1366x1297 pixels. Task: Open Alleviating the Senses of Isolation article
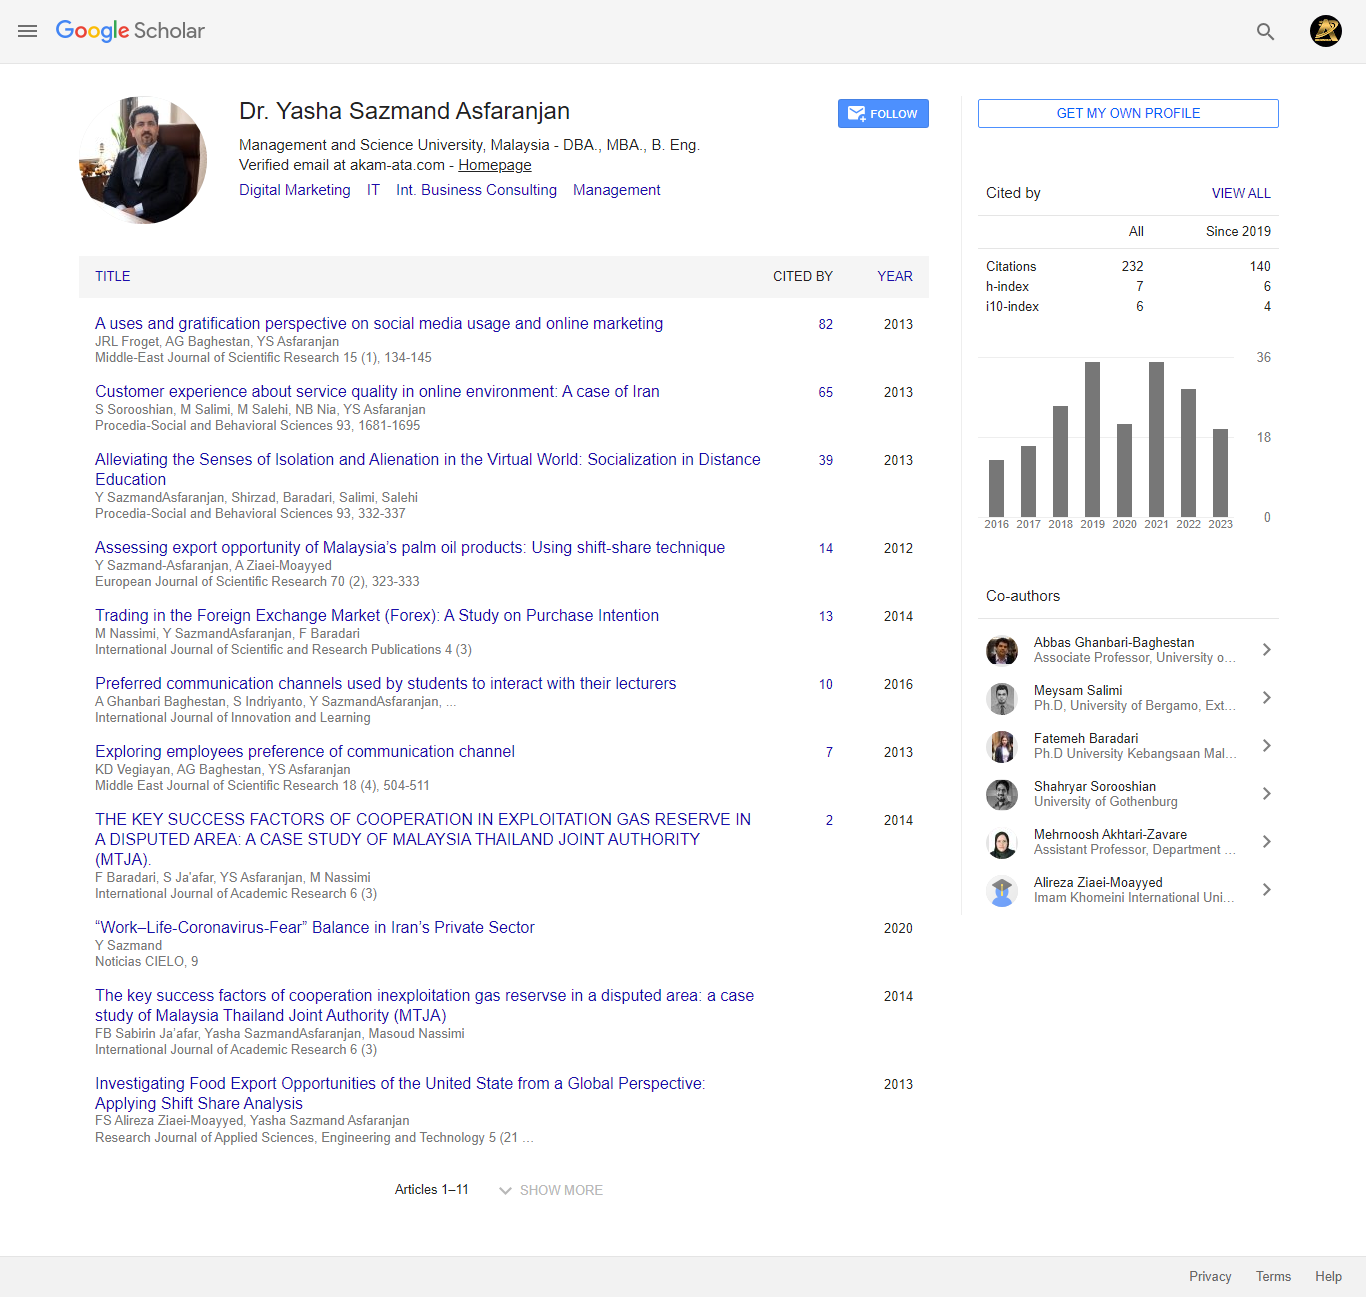(x=428, y=469)
